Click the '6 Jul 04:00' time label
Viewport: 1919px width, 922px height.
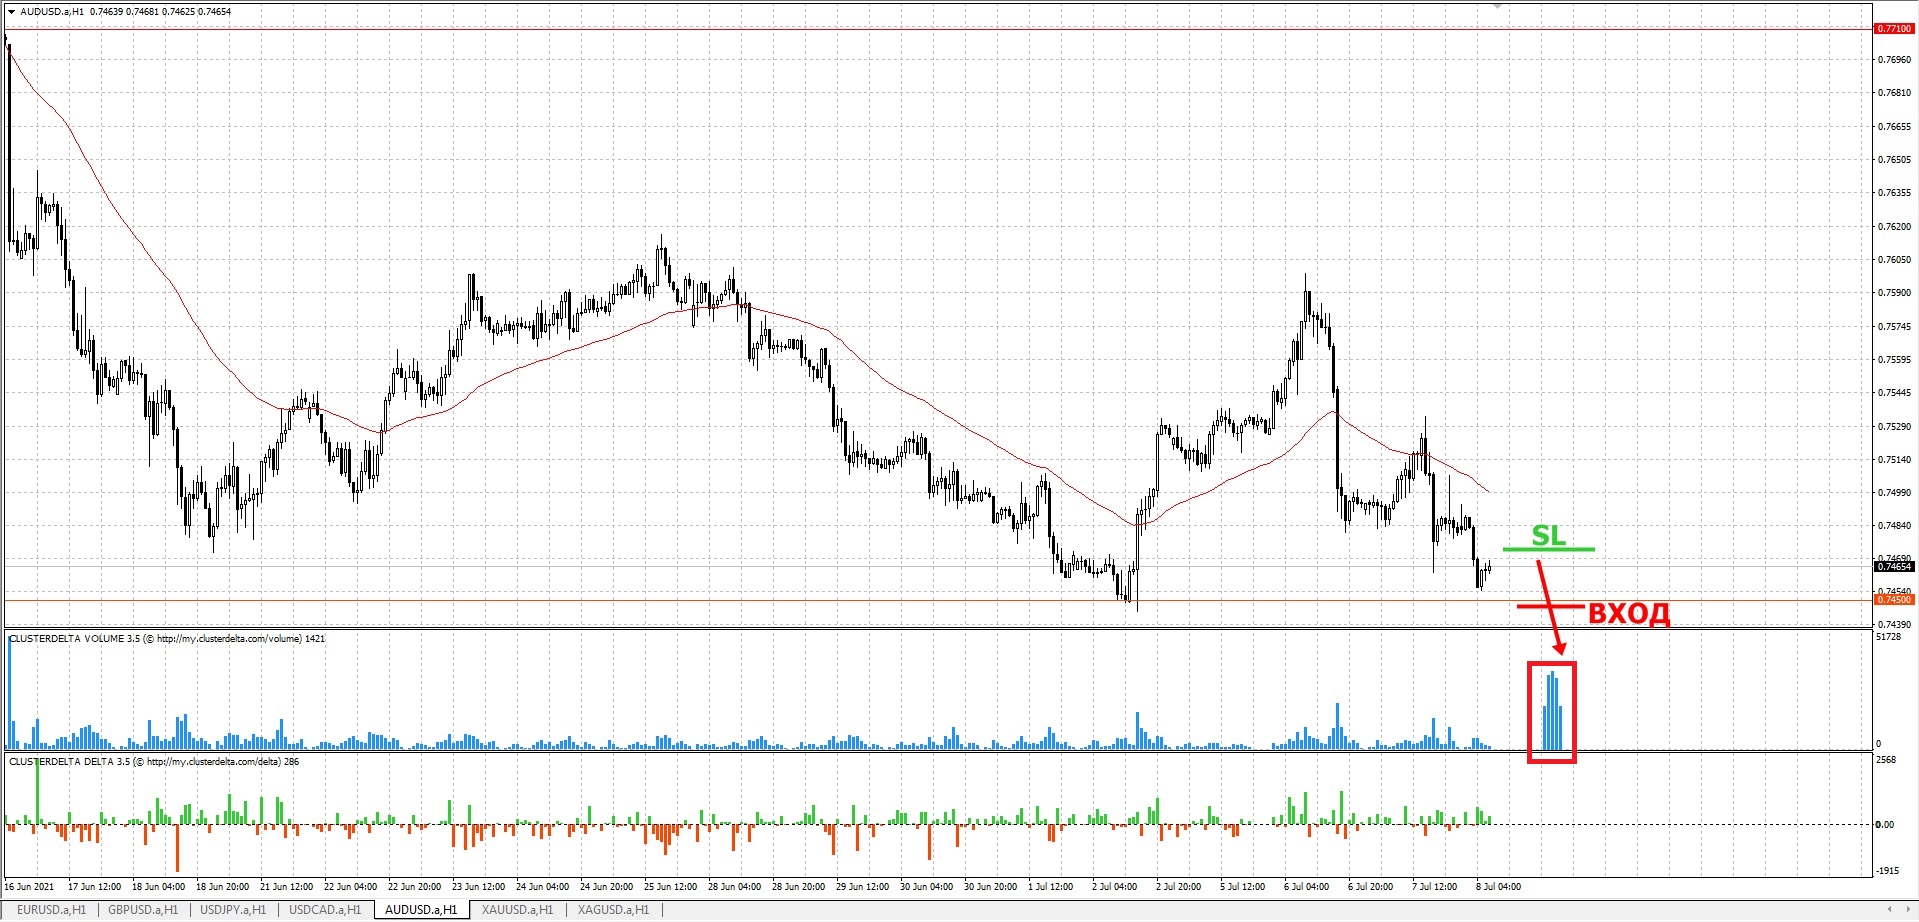point(1306,886)
